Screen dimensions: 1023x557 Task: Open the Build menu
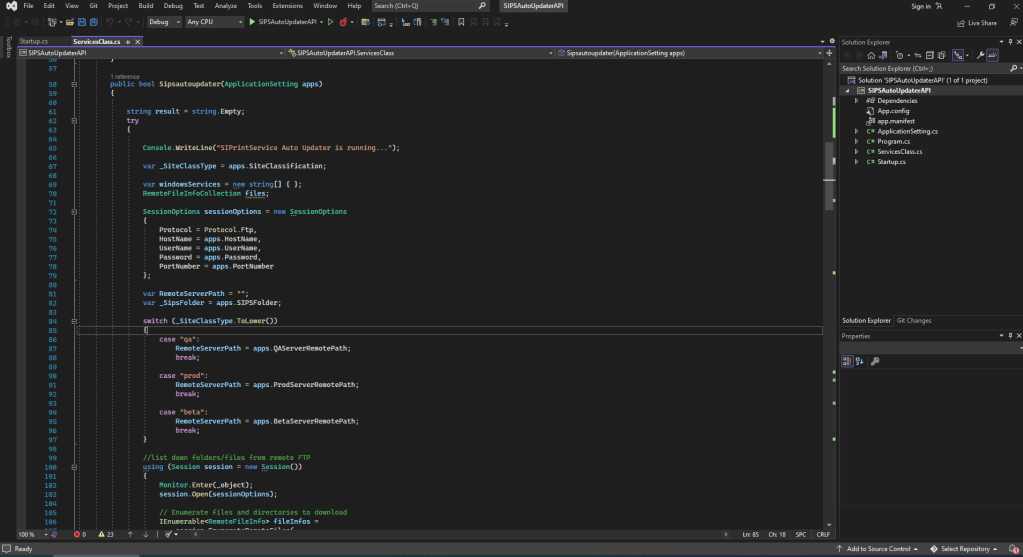pyautogui.click(x=146, y=6)
